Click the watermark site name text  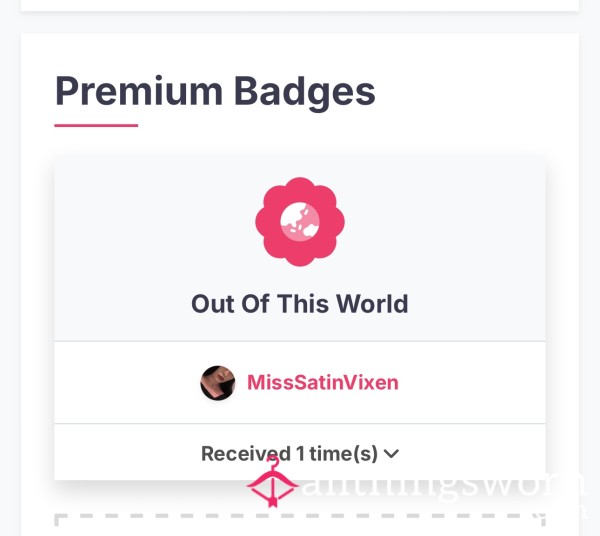[443, 486]
